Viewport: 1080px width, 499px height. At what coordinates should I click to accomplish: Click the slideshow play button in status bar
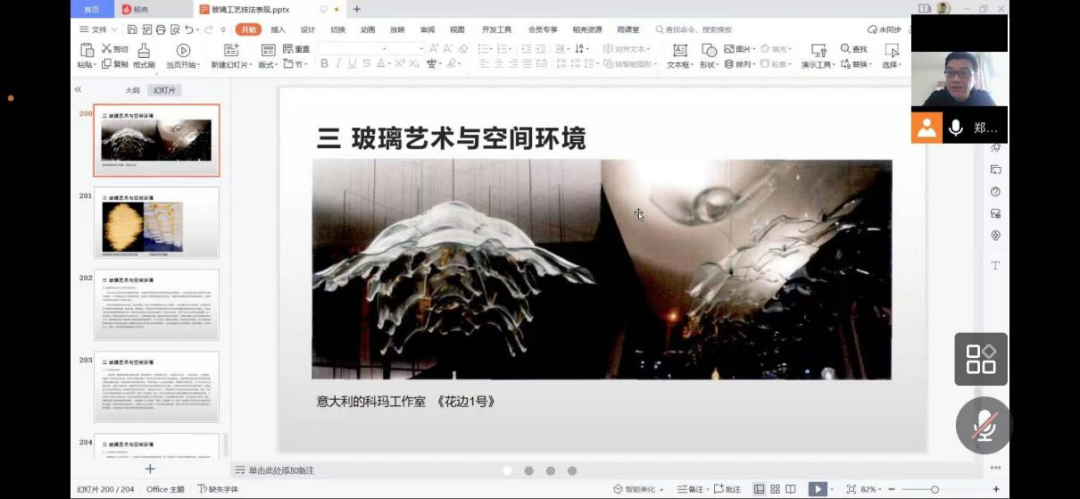point(817,489)
